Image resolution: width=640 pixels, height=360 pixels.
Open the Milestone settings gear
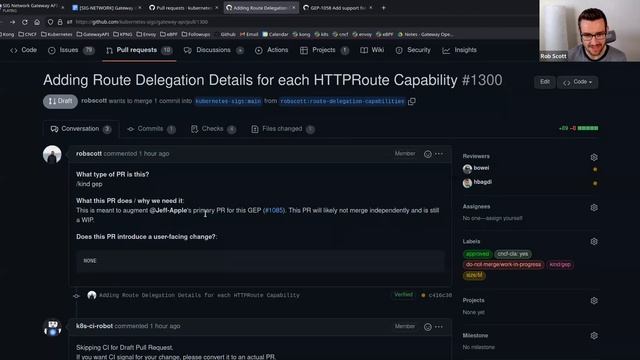[594, 336]
